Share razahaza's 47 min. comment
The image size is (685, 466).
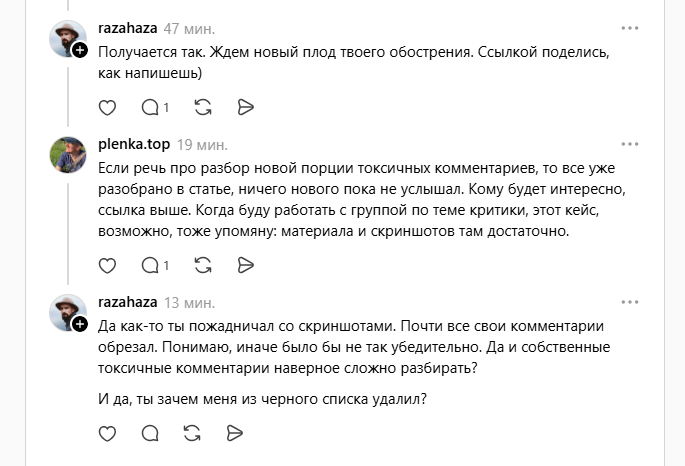click(x=246, y=106)
